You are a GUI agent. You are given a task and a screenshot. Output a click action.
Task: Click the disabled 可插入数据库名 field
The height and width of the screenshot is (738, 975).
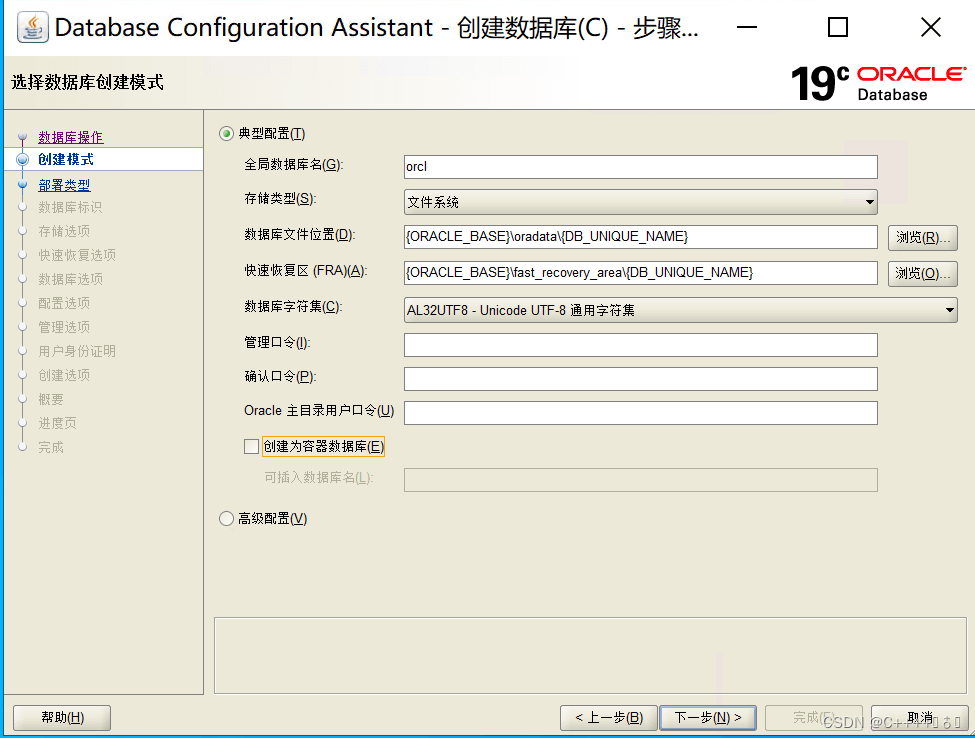tap(640, 480)
